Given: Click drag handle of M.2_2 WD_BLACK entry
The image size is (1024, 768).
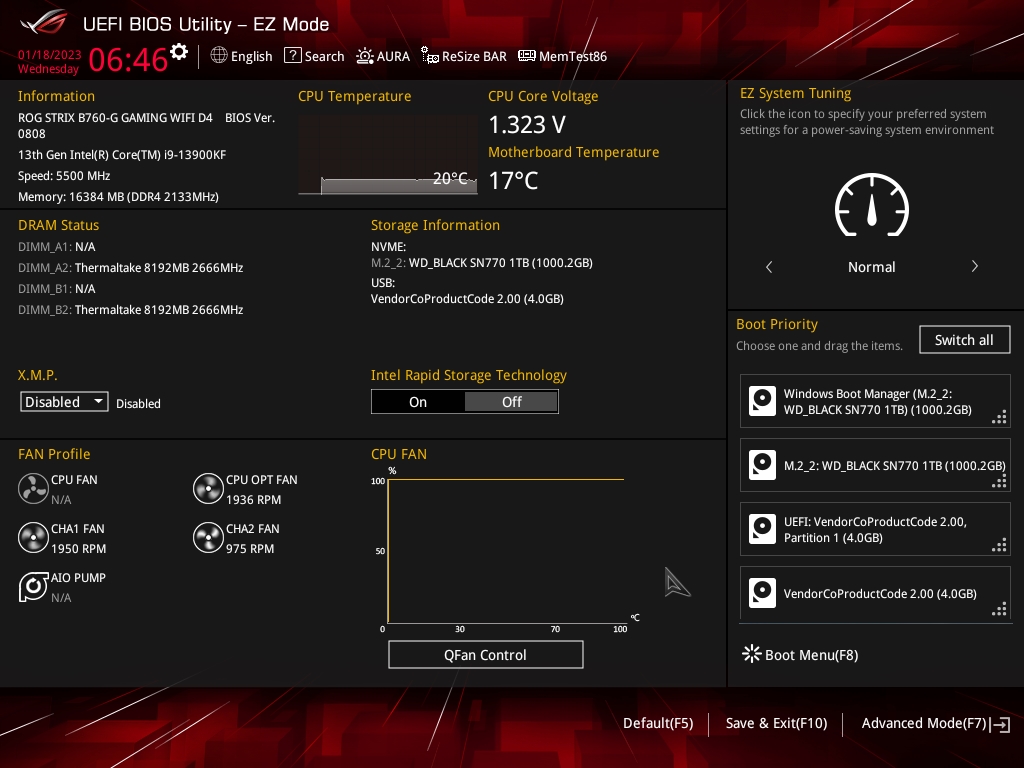Looking at the screenshot, I should pyautogui.click(x=999, y=481).
